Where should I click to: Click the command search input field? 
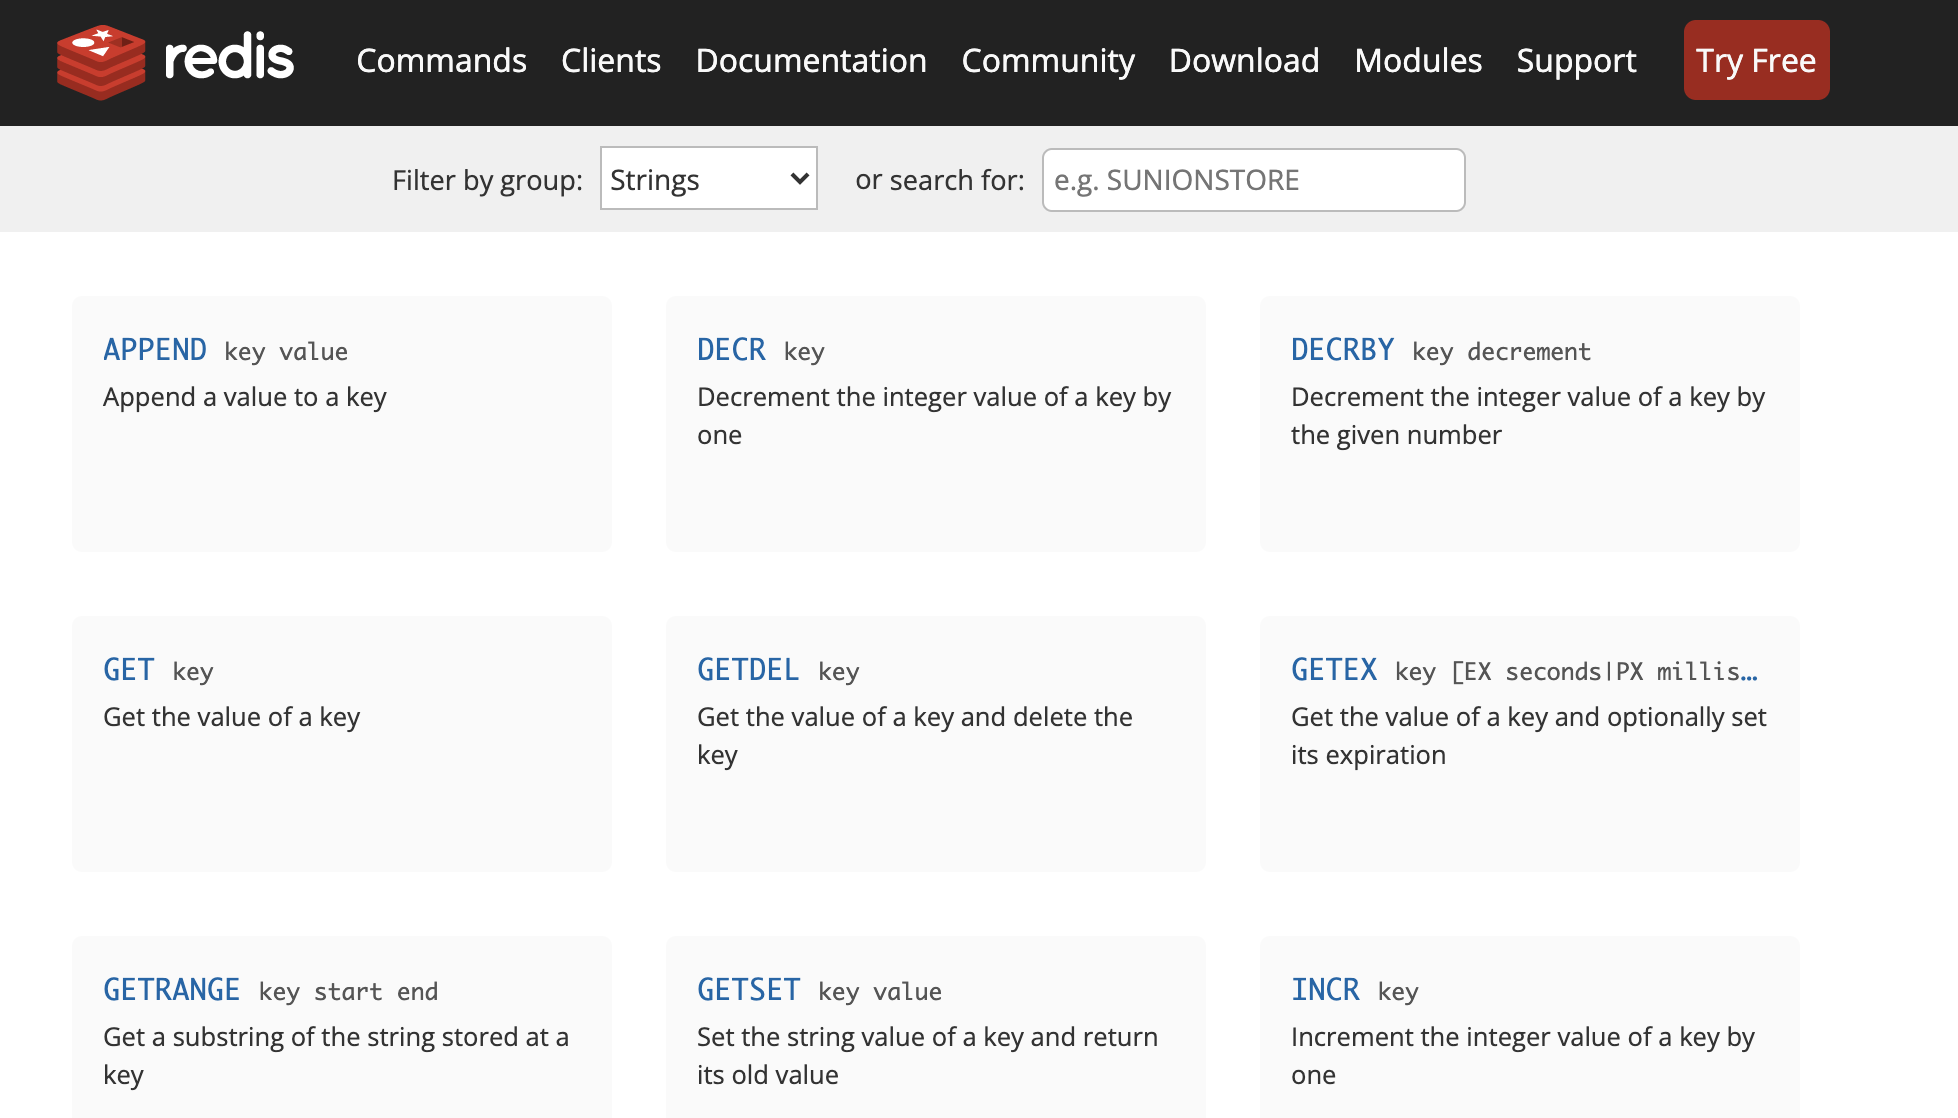(1253, 180)
